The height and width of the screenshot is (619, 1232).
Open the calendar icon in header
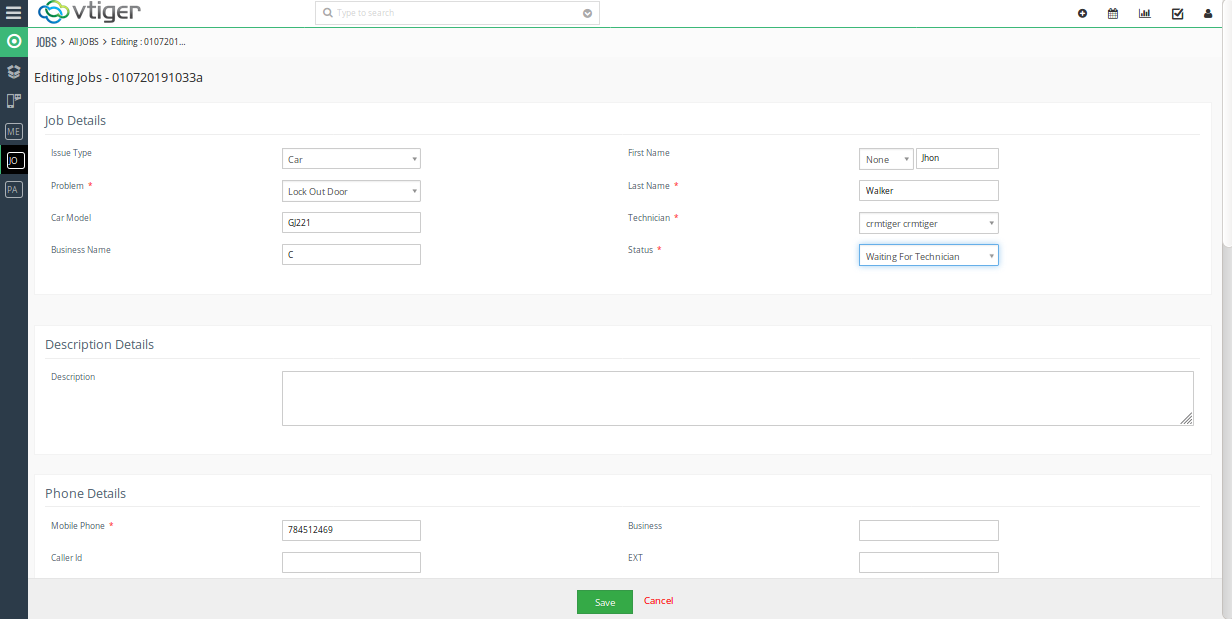click(x=1113, y=14)
